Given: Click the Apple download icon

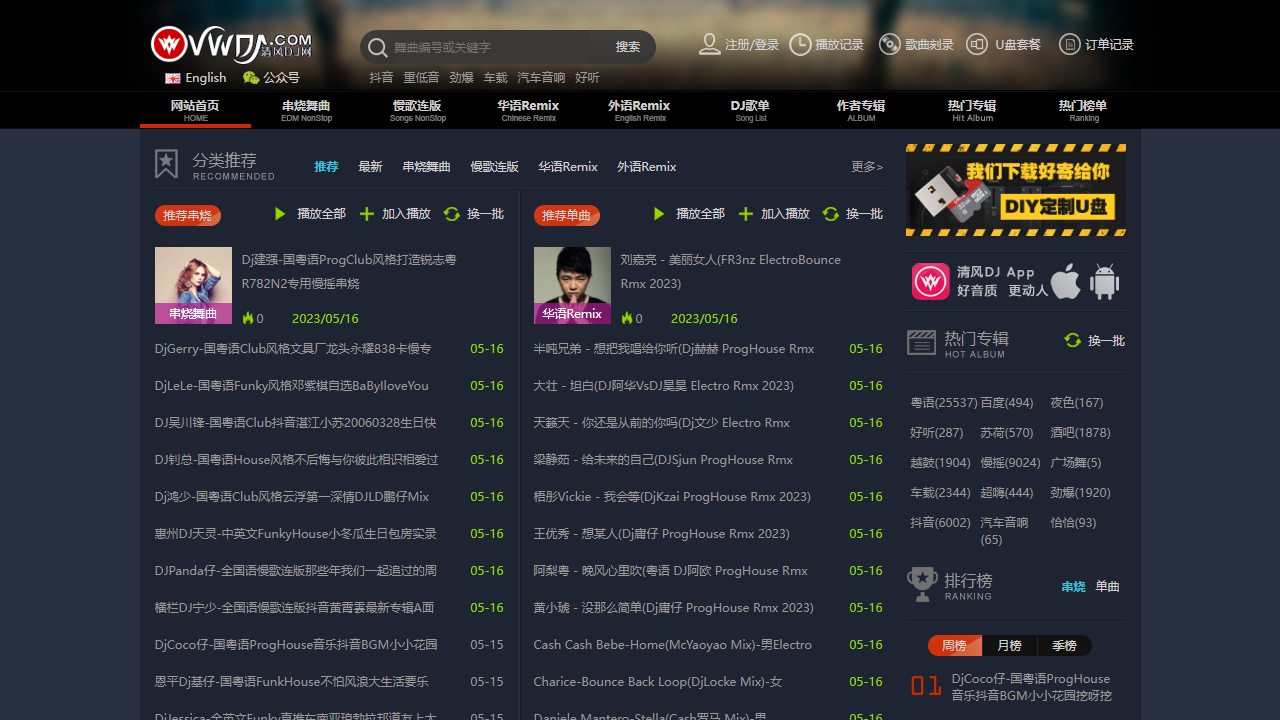Looking at the screenshot, I should (1066, 281).
